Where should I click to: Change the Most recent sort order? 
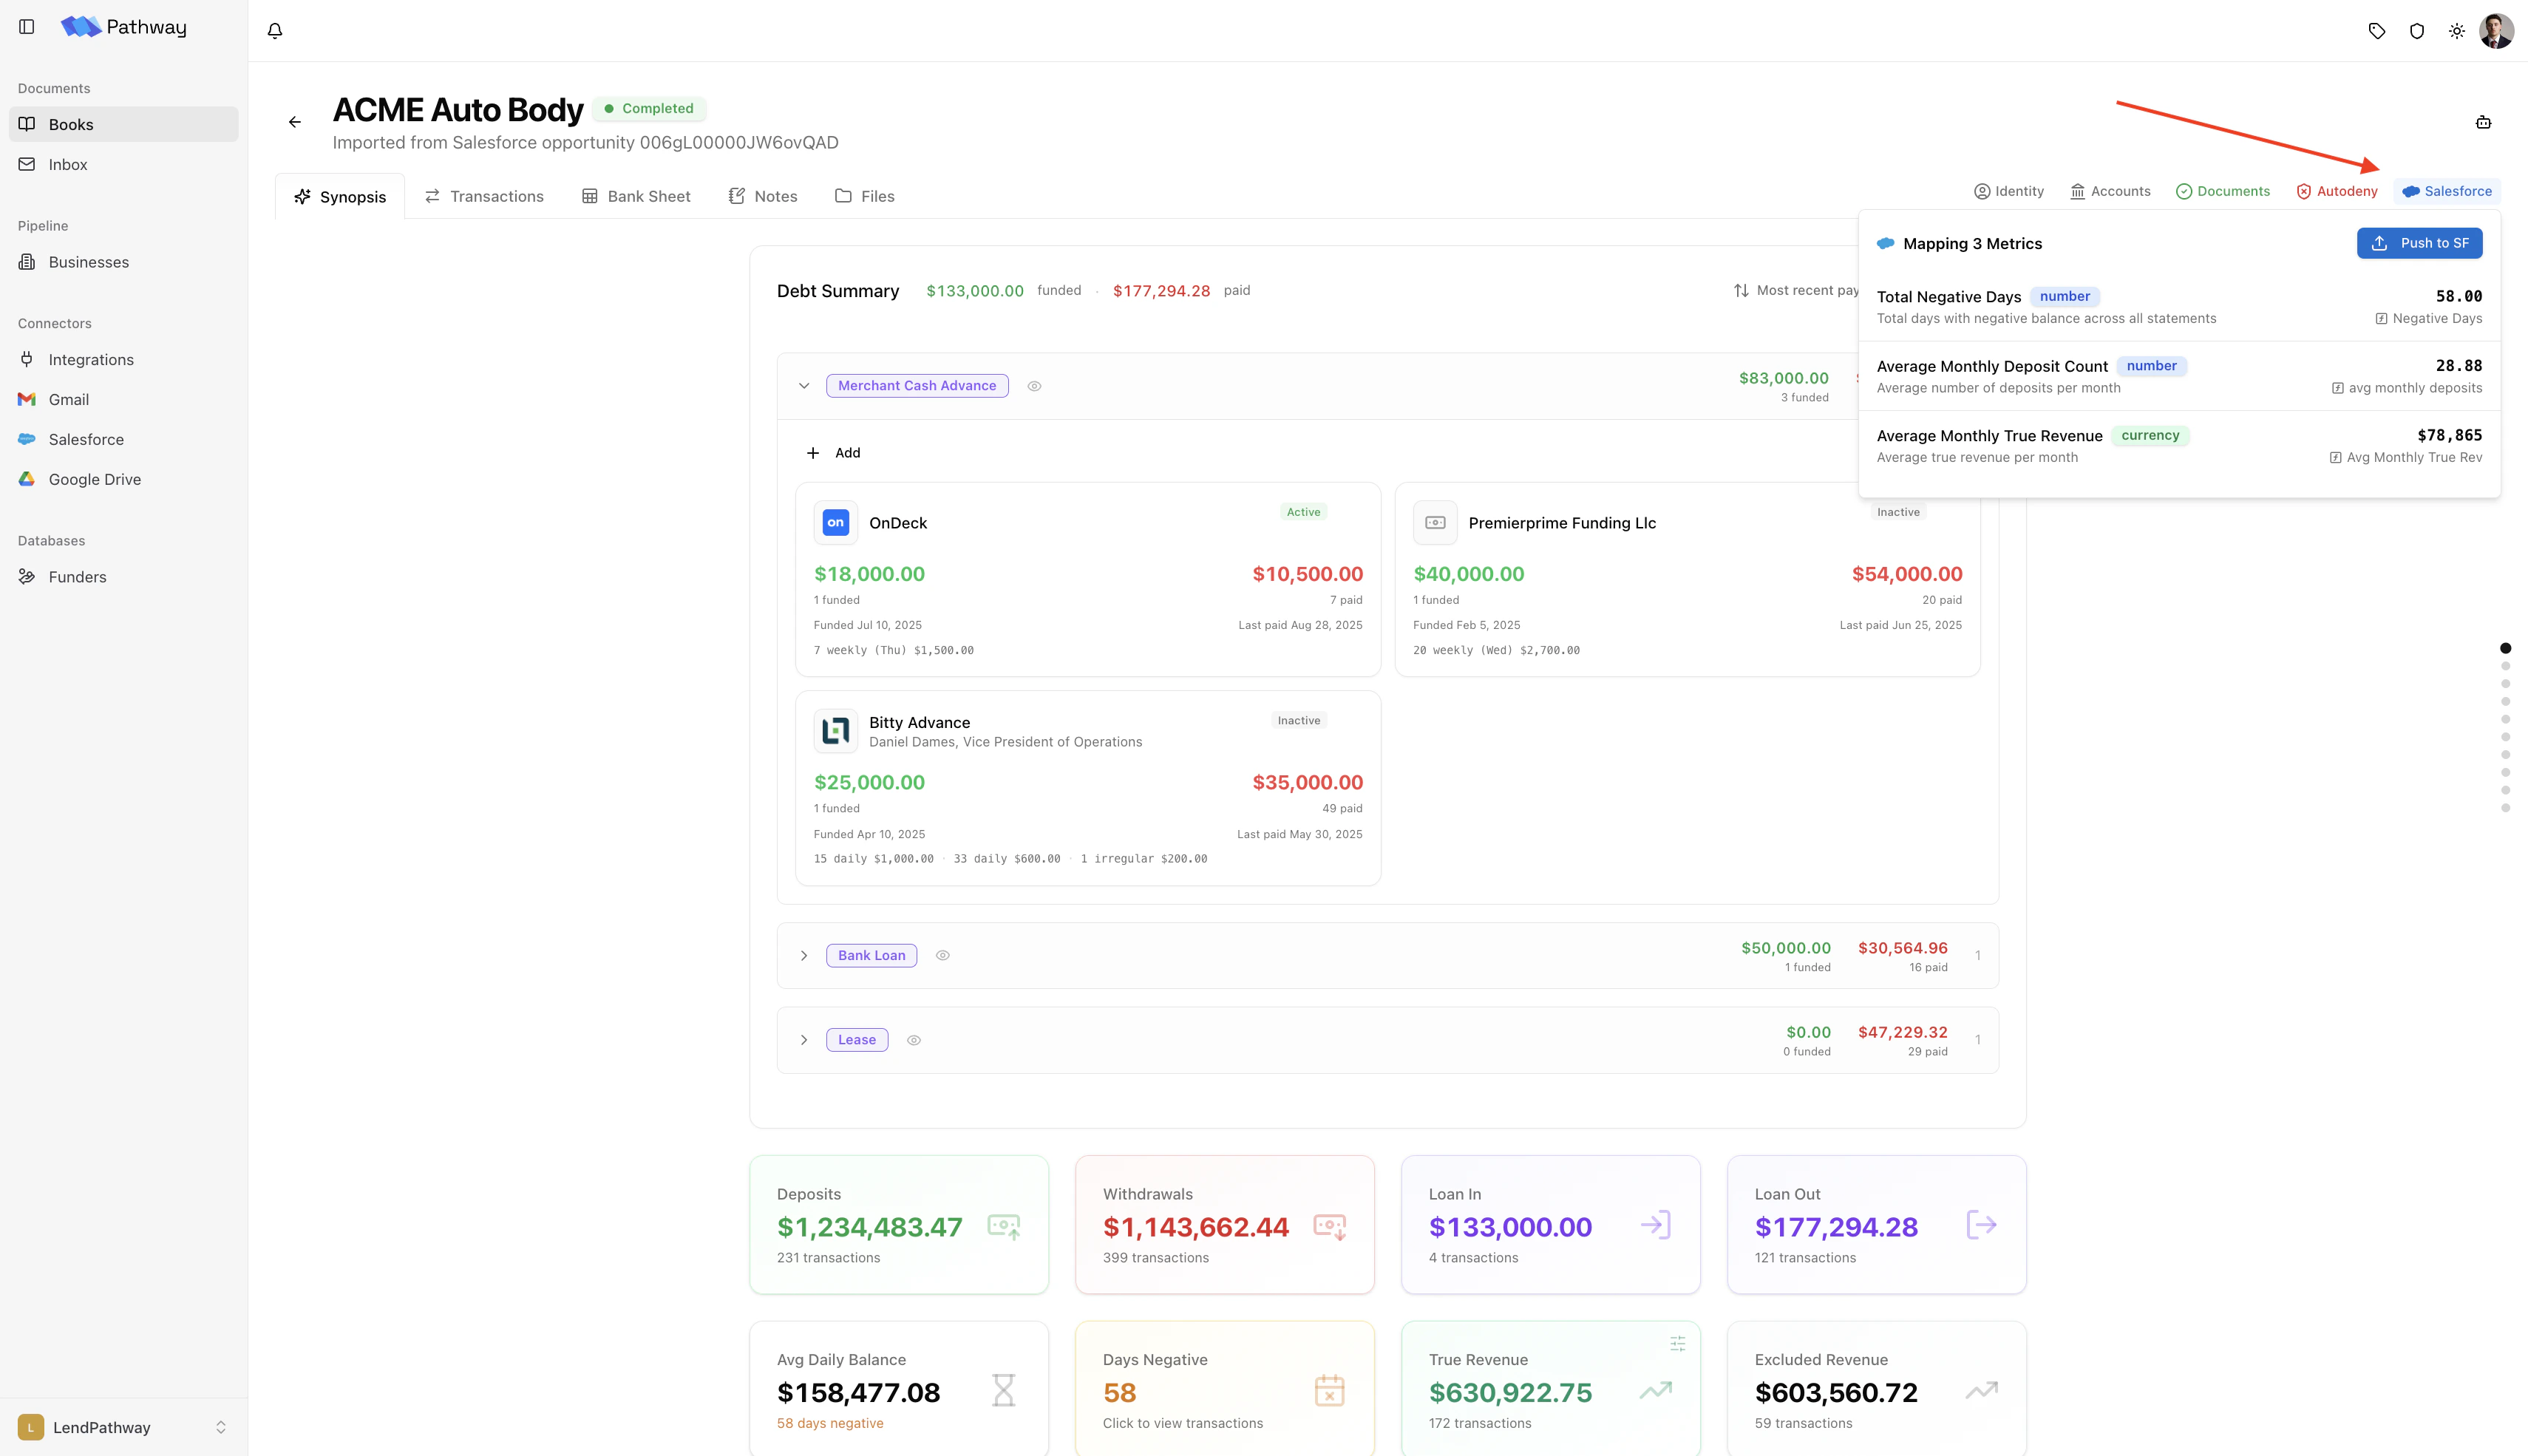1796,290
